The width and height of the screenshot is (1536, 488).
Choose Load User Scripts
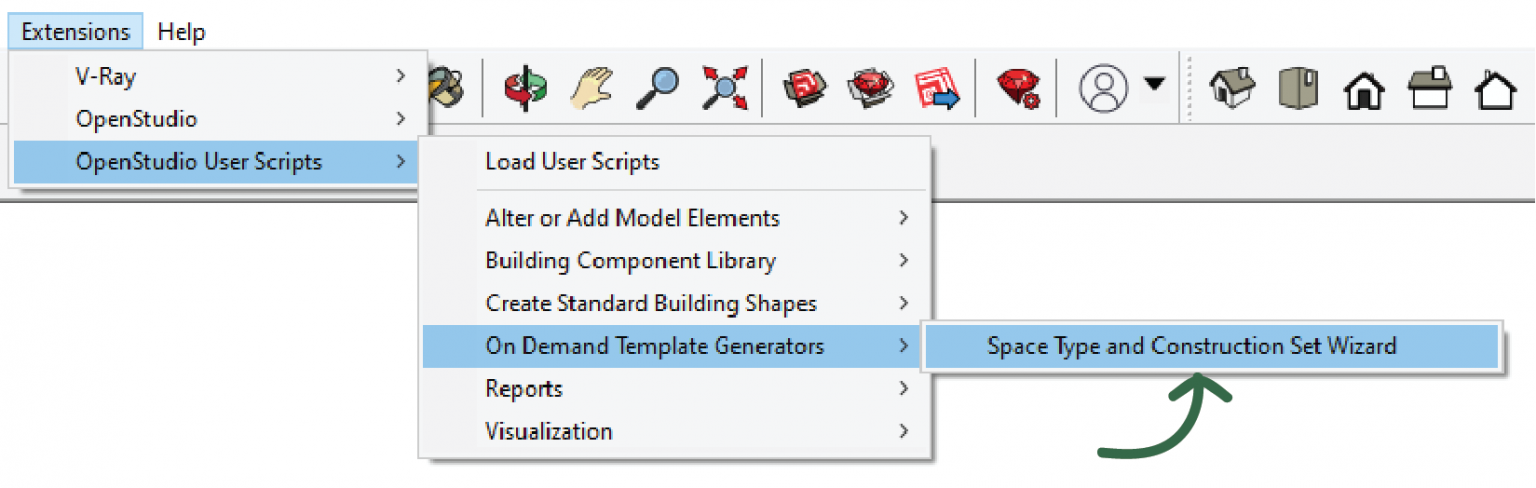[572, 161]
